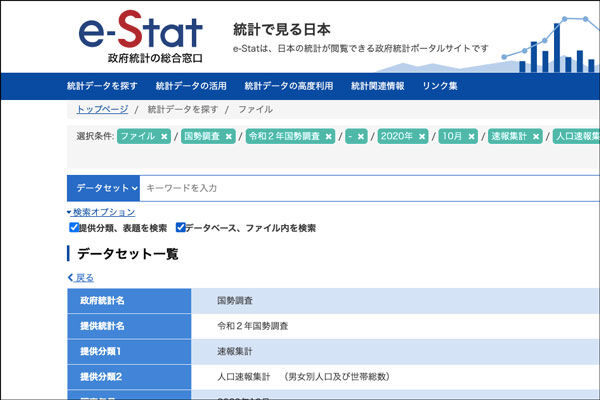Open the 統計データを探す menu
Viewport: 600px width, 400px height.
[102, 86]
